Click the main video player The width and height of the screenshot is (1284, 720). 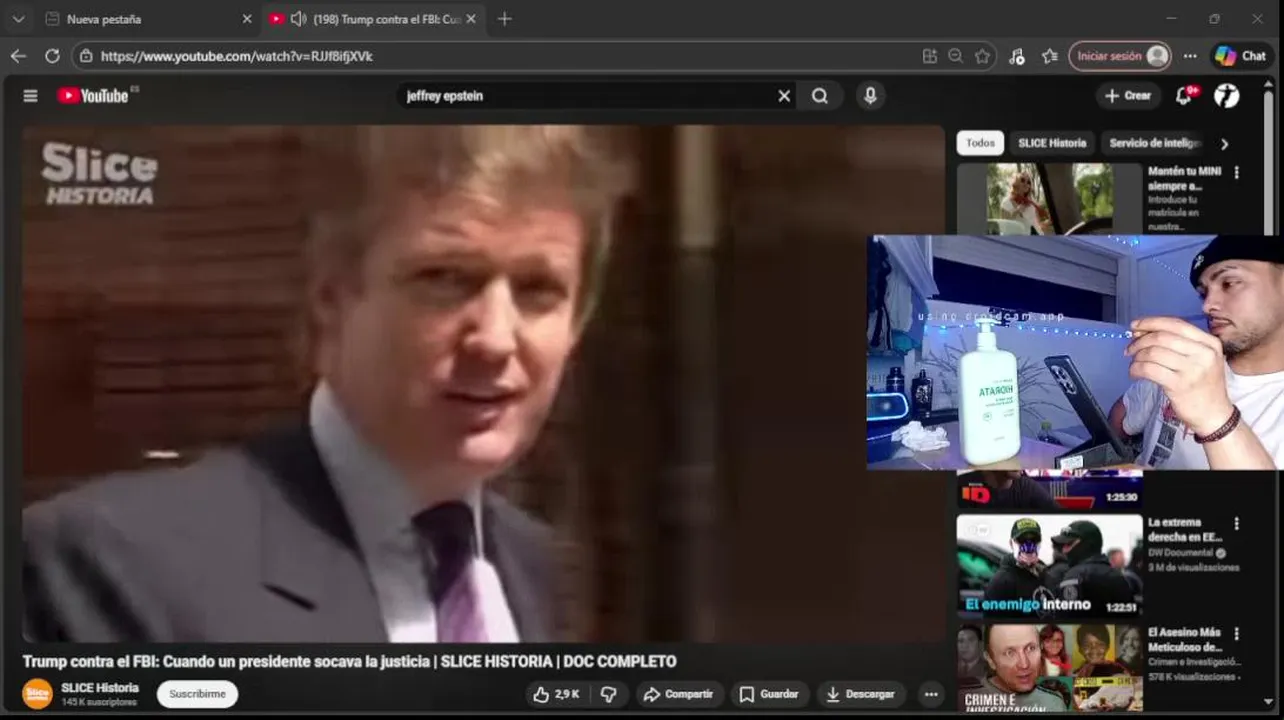tap(483, 384)
